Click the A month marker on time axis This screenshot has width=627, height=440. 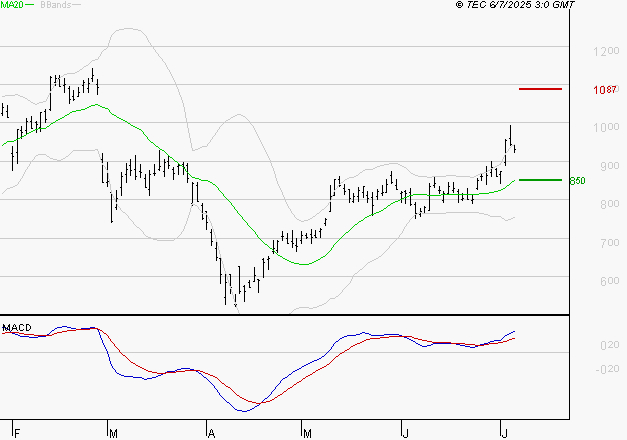coord(212,433)
